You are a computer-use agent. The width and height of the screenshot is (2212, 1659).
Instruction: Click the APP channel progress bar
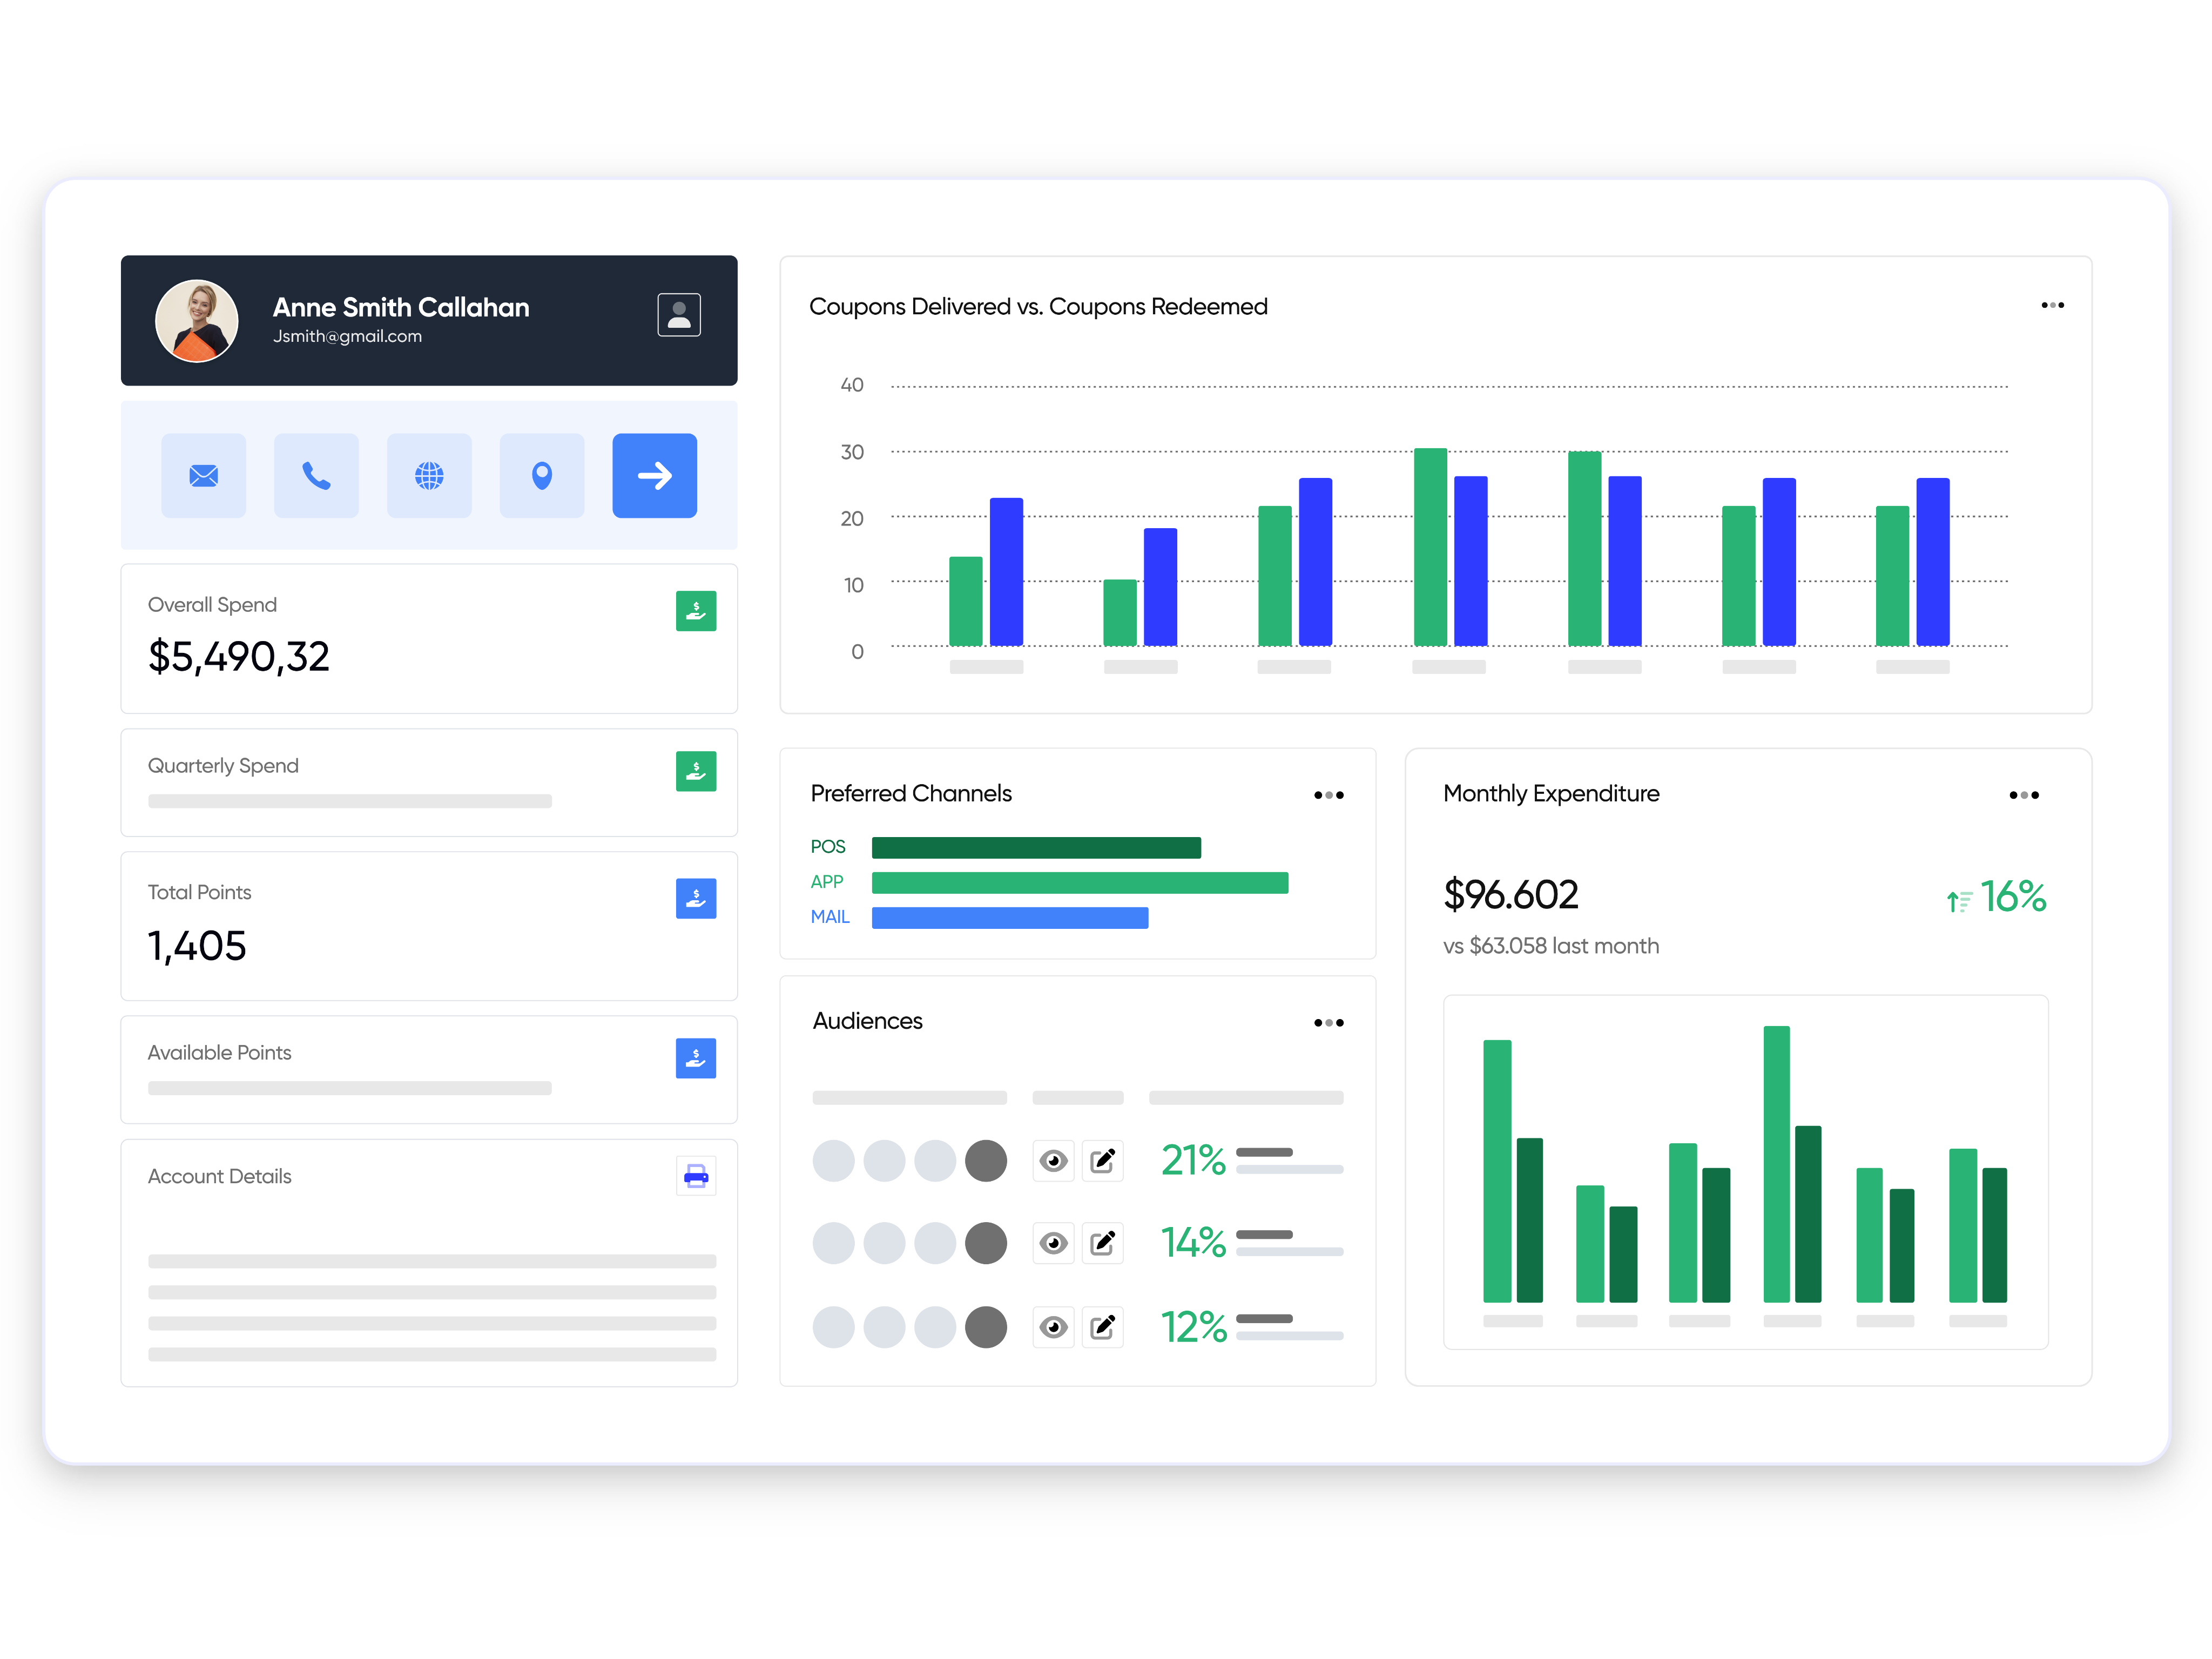click(x=1080, y=882)
